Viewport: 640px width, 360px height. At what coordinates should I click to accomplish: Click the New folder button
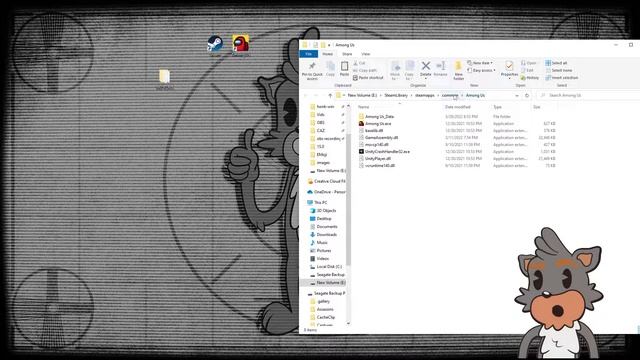tap(458, 71)
